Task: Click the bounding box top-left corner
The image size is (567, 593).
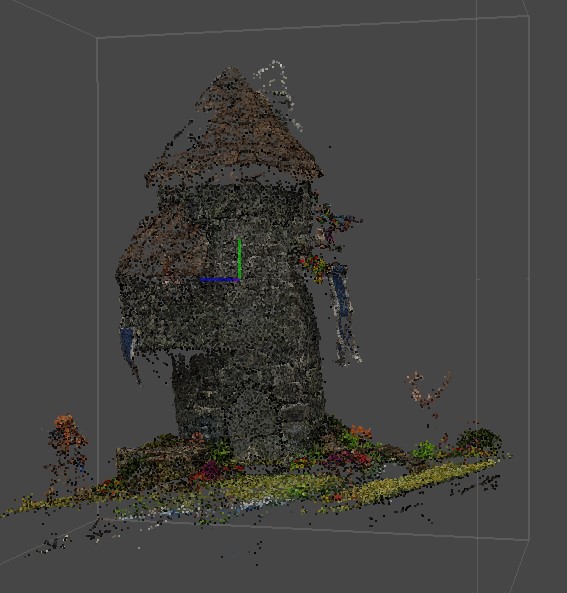Action: (x=98, y=38)
